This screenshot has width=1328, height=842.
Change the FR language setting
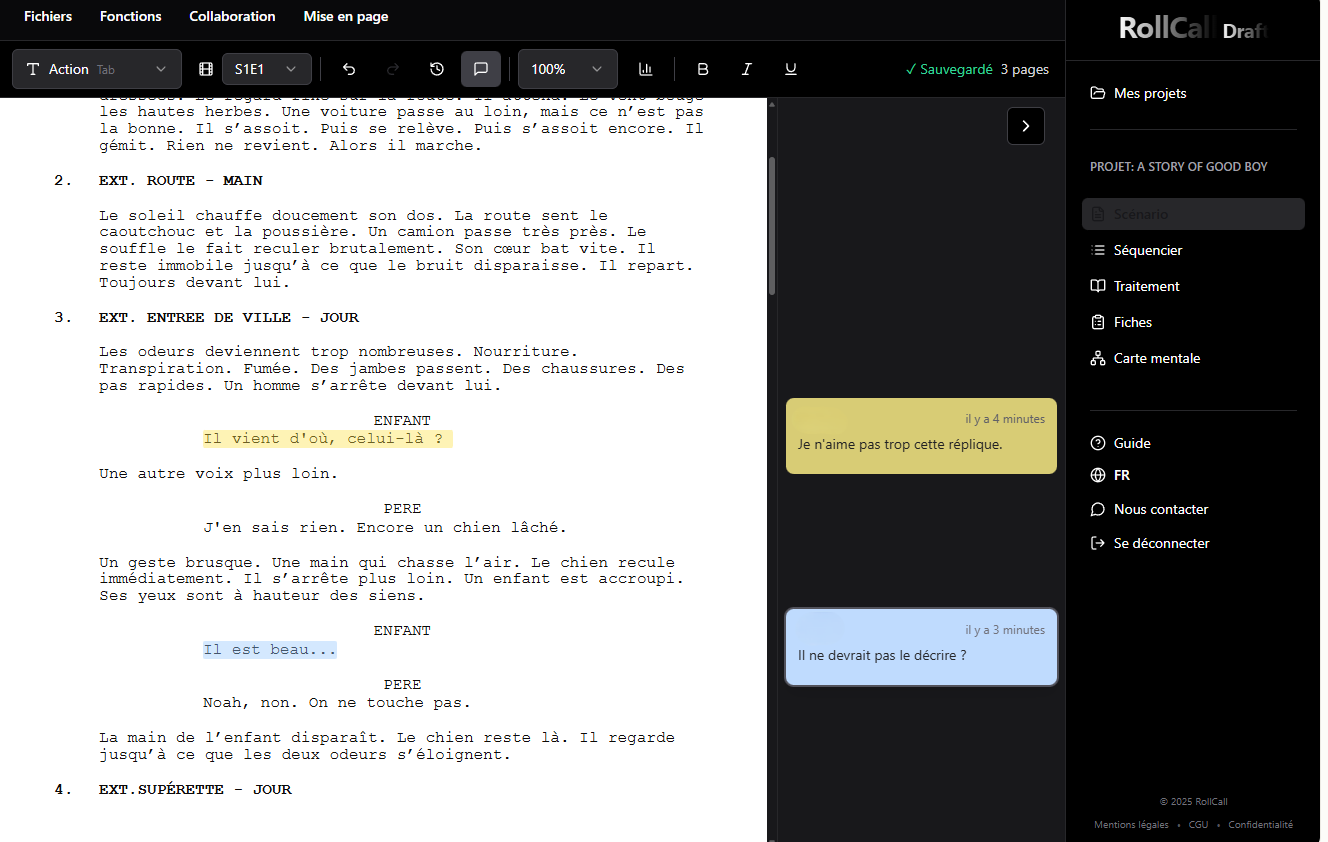[1111, 475]
